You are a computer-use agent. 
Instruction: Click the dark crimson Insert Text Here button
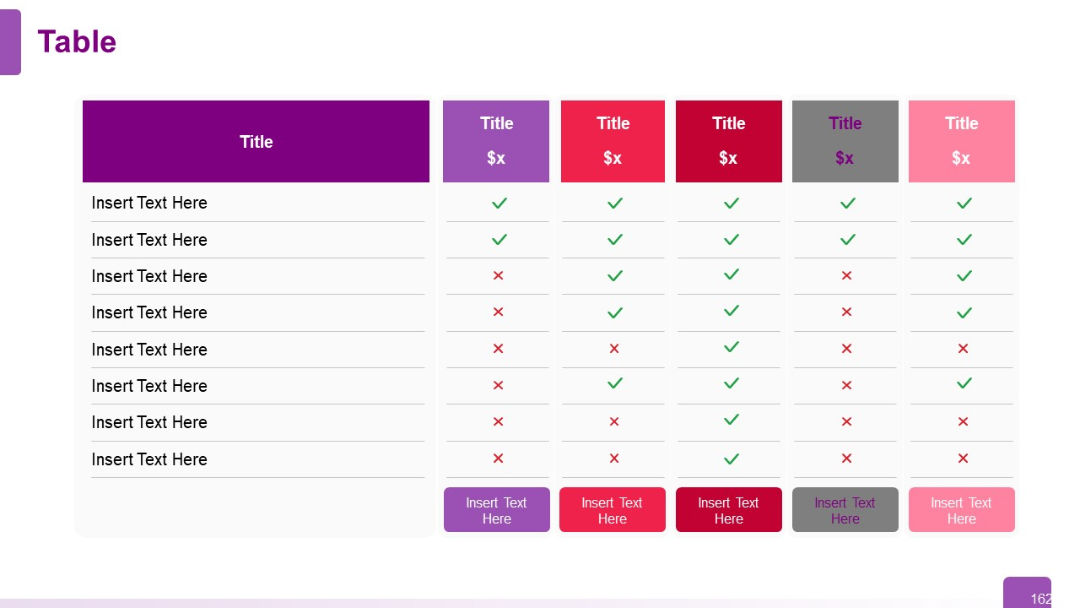click(x=729, y=510)
